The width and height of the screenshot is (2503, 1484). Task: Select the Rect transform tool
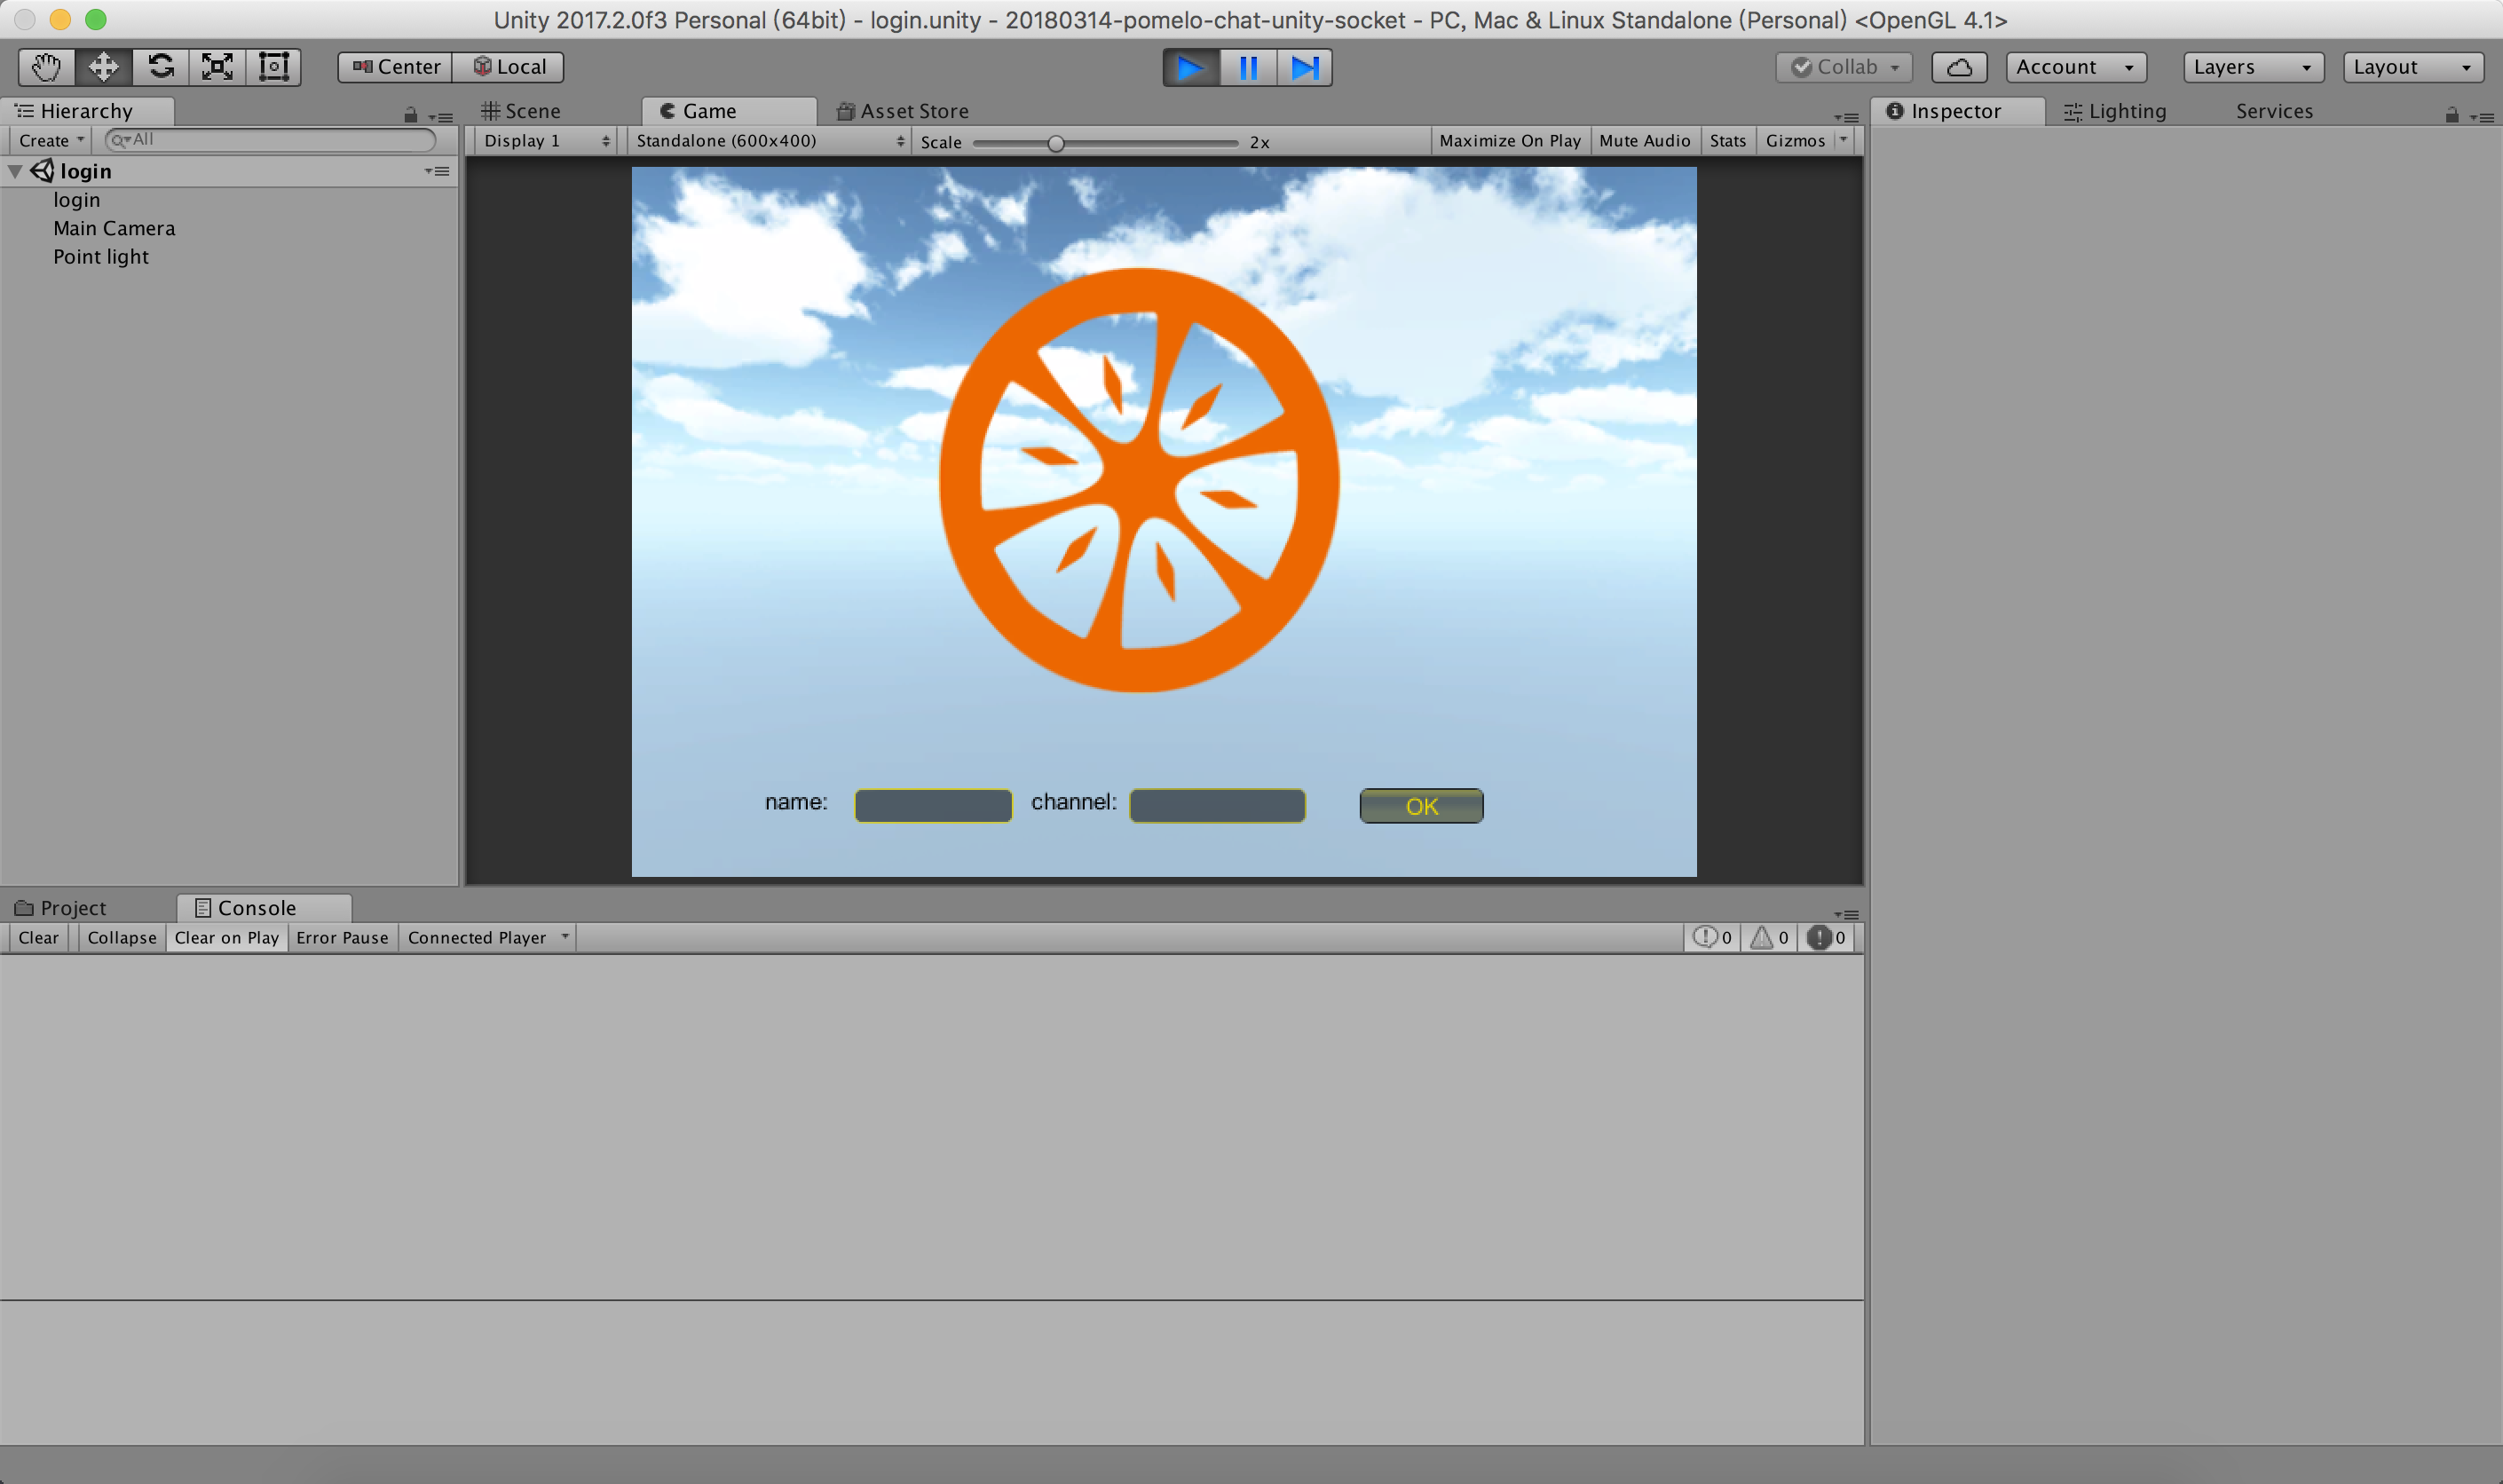click(273, 67)
